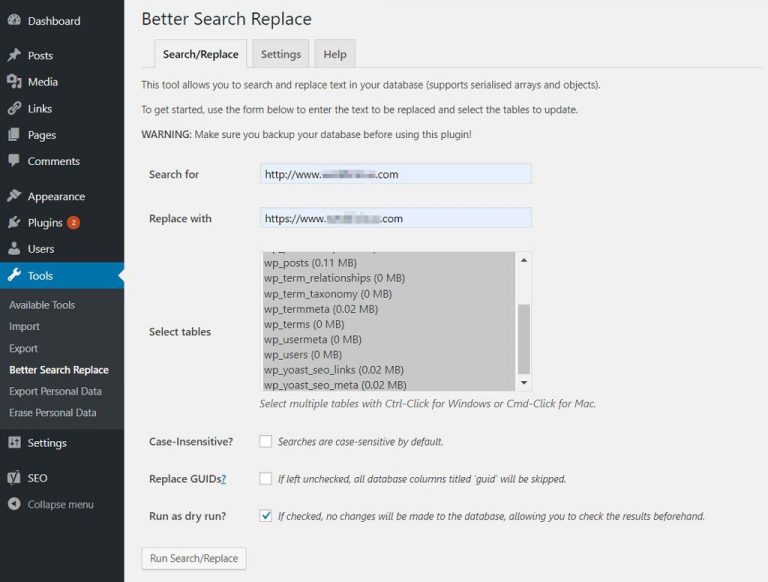Screen dimensions: 768x582
Task: Open Media via its sidebar icon
Action: tap(14, 82)
